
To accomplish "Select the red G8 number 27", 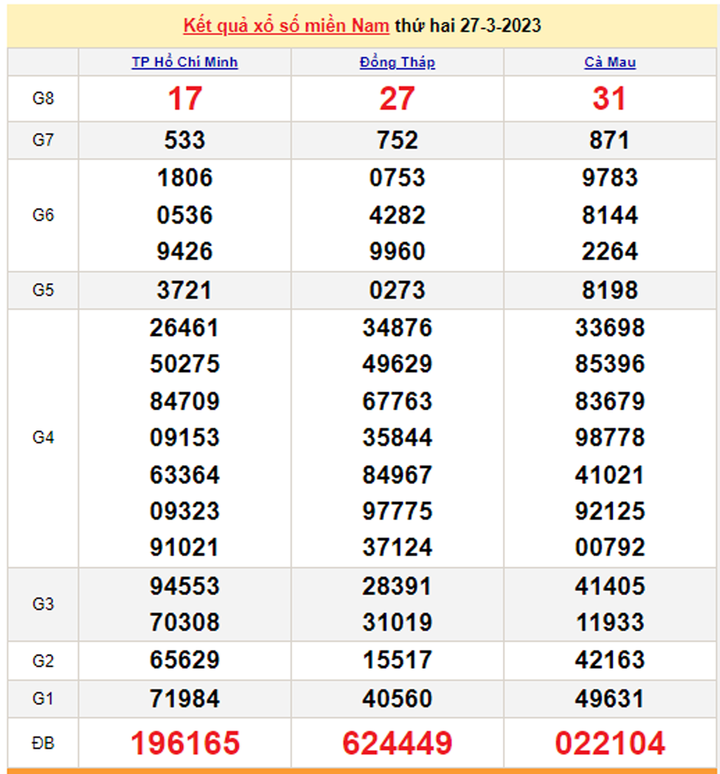I will point(397,98).
